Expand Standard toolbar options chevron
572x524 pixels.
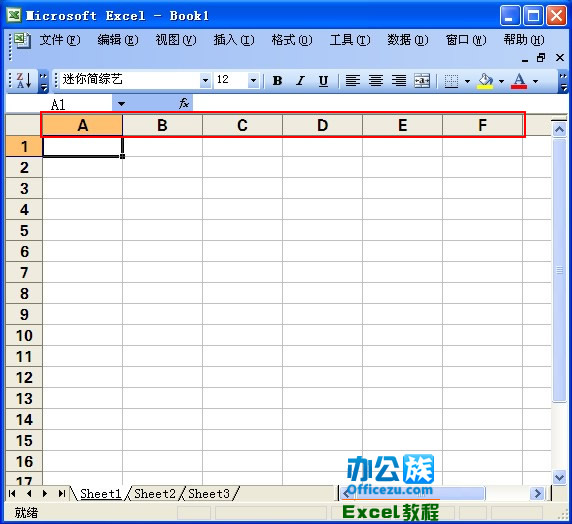[x=43, y=81]
